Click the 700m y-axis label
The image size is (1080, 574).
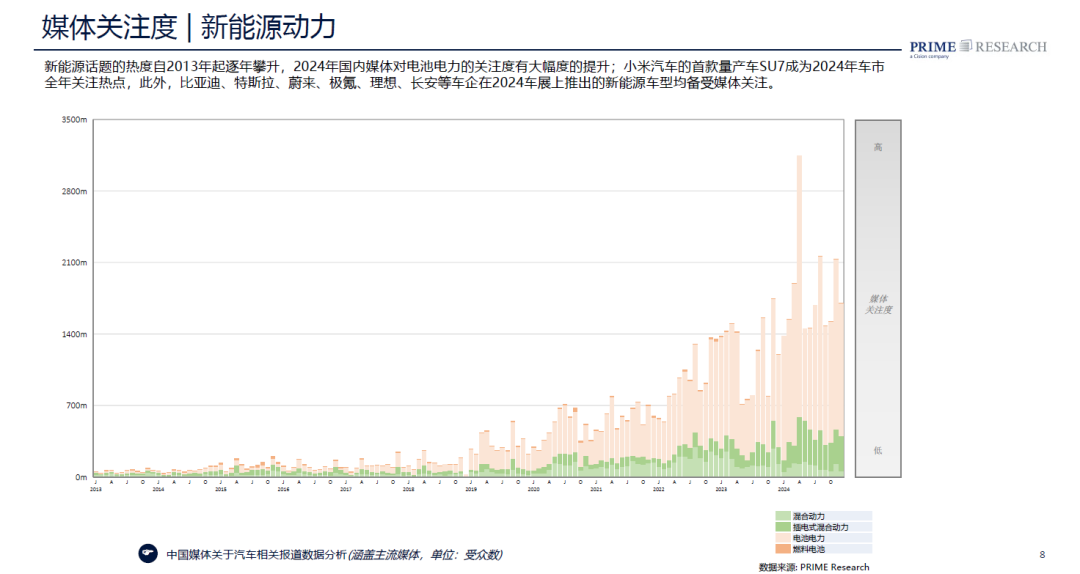click(76, 406)
